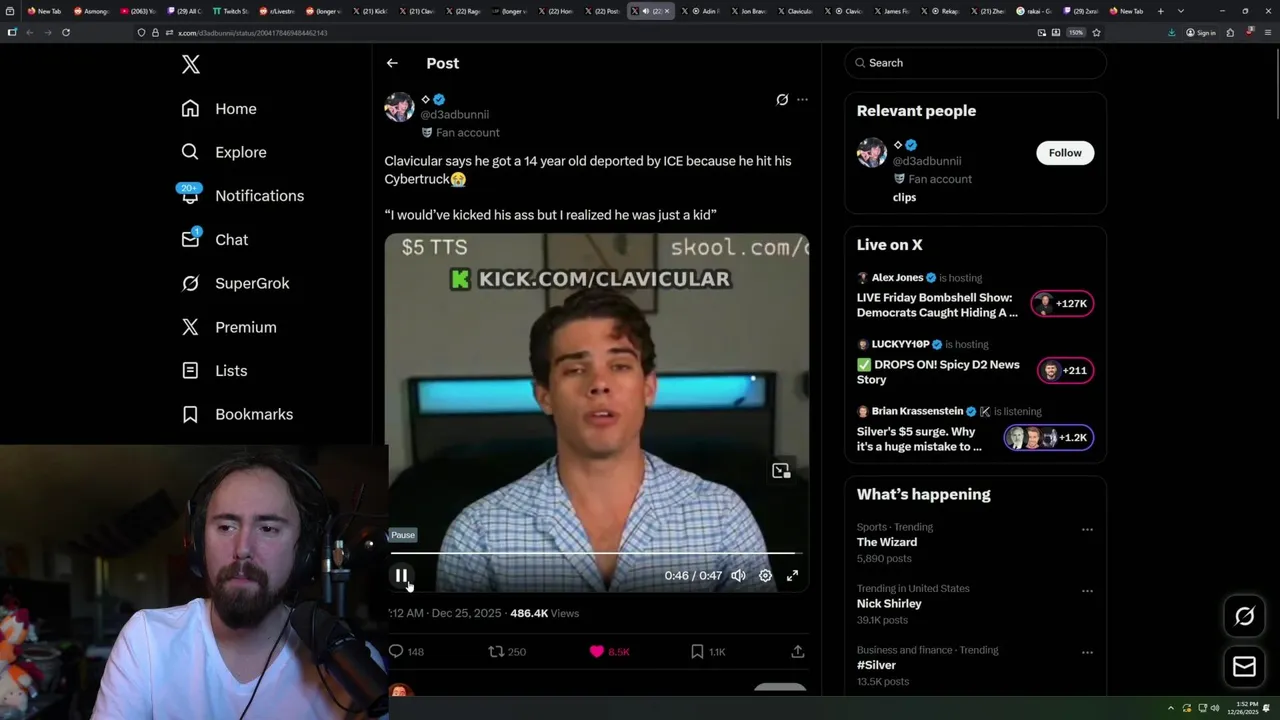
Task: Open video playback settings gear
Action: coord(765,576)
